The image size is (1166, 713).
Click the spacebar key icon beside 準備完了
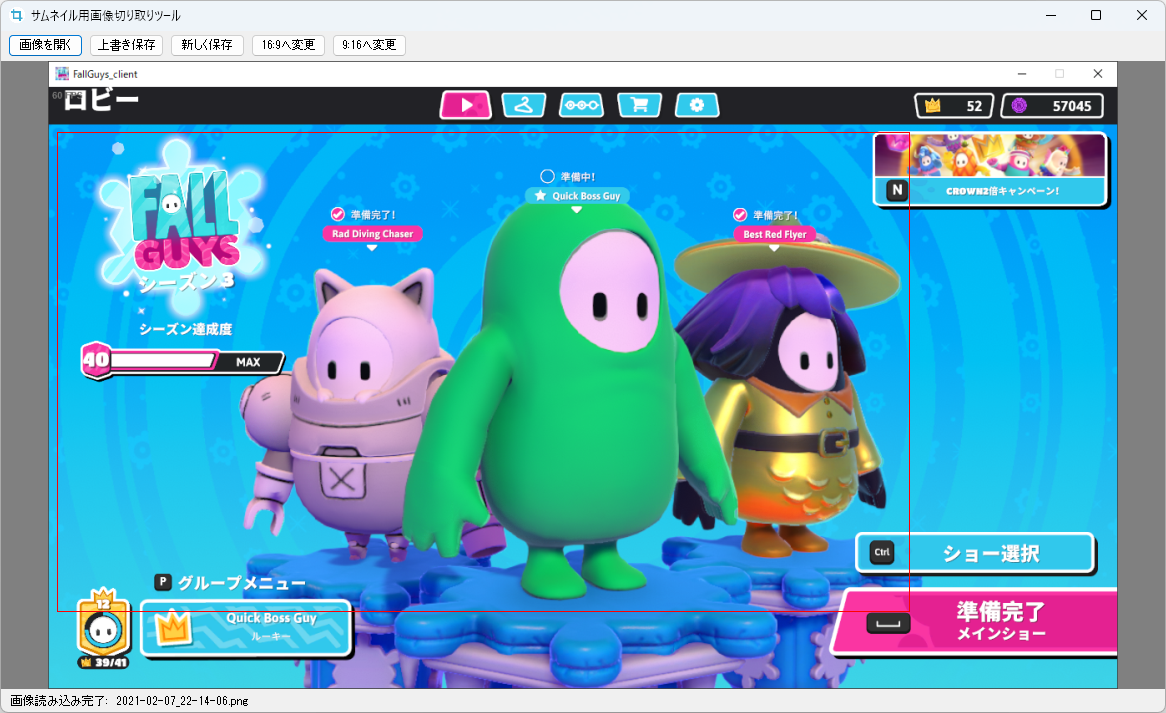tap(888, 623)
